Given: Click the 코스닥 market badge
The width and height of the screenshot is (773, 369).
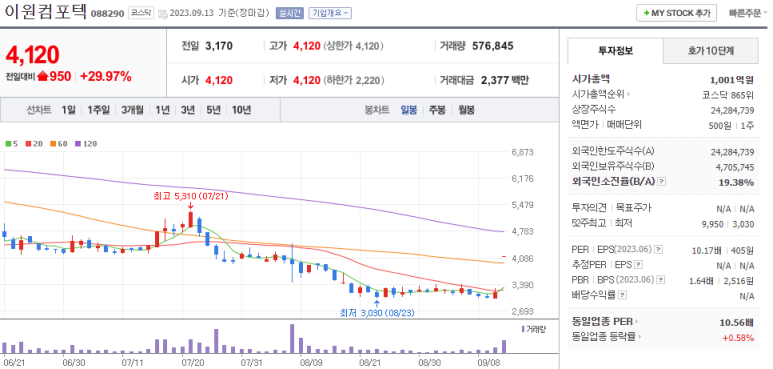Looking at the screenshot, I should 141,13.
